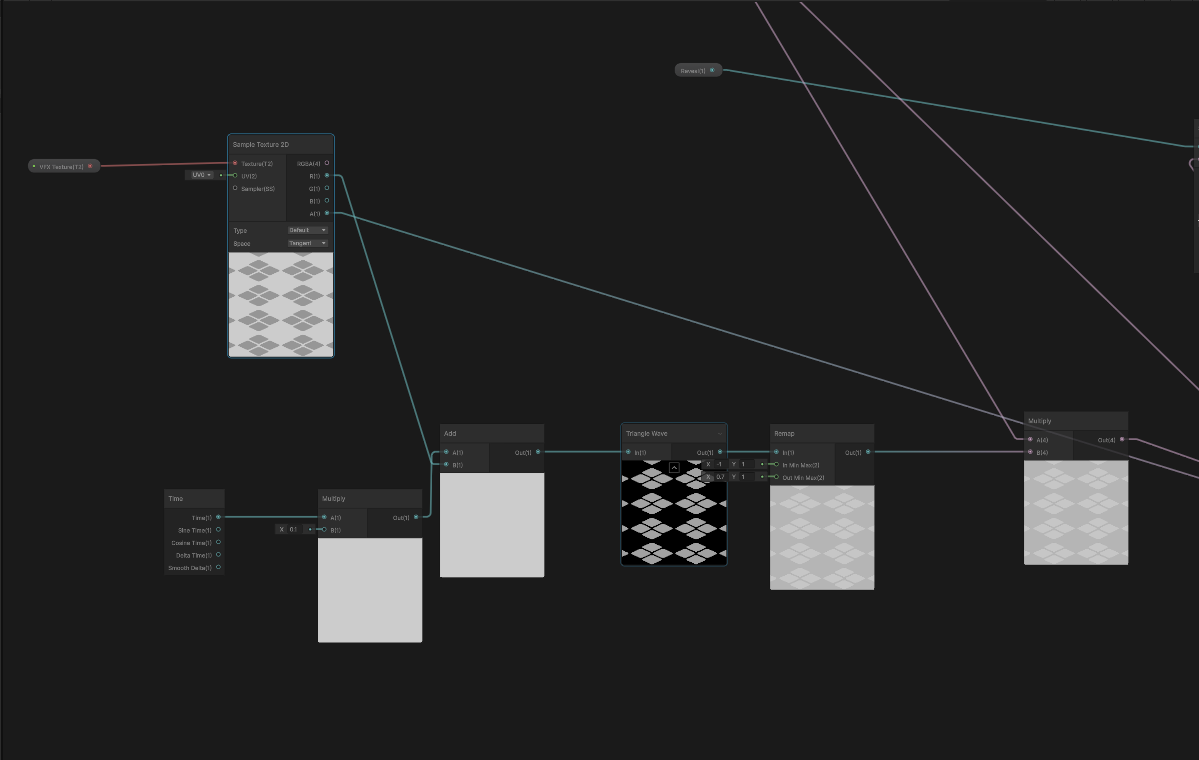Select the Multiply node connected to Time

point(370,499)
